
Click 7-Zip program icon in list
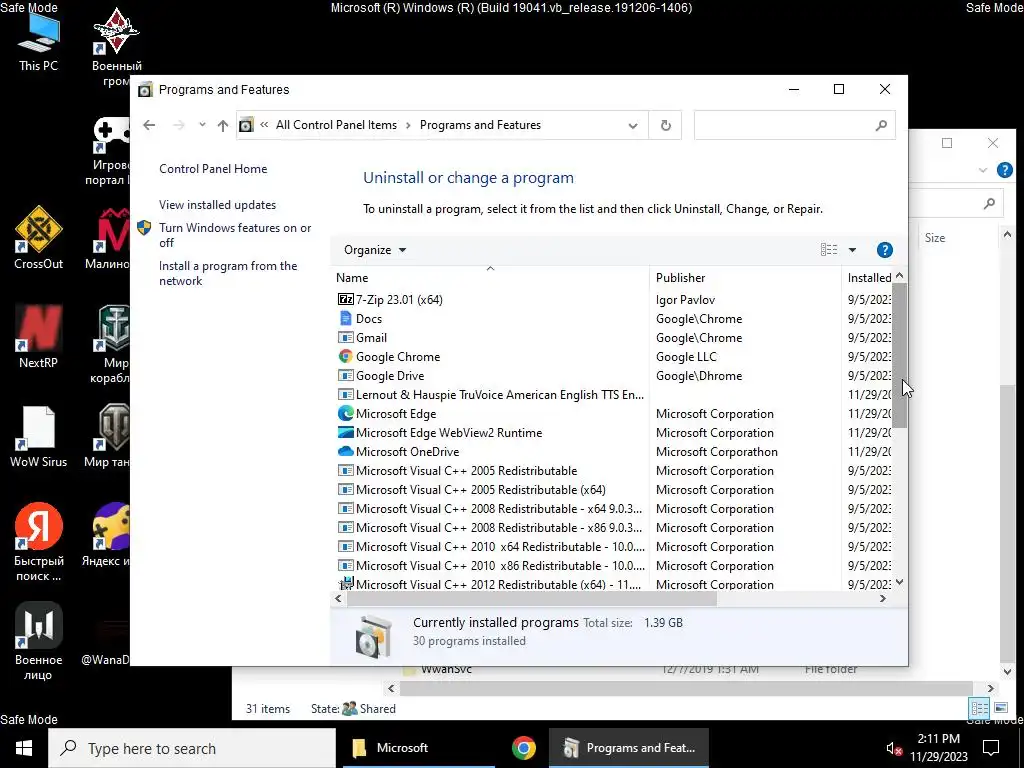[345, 299]
